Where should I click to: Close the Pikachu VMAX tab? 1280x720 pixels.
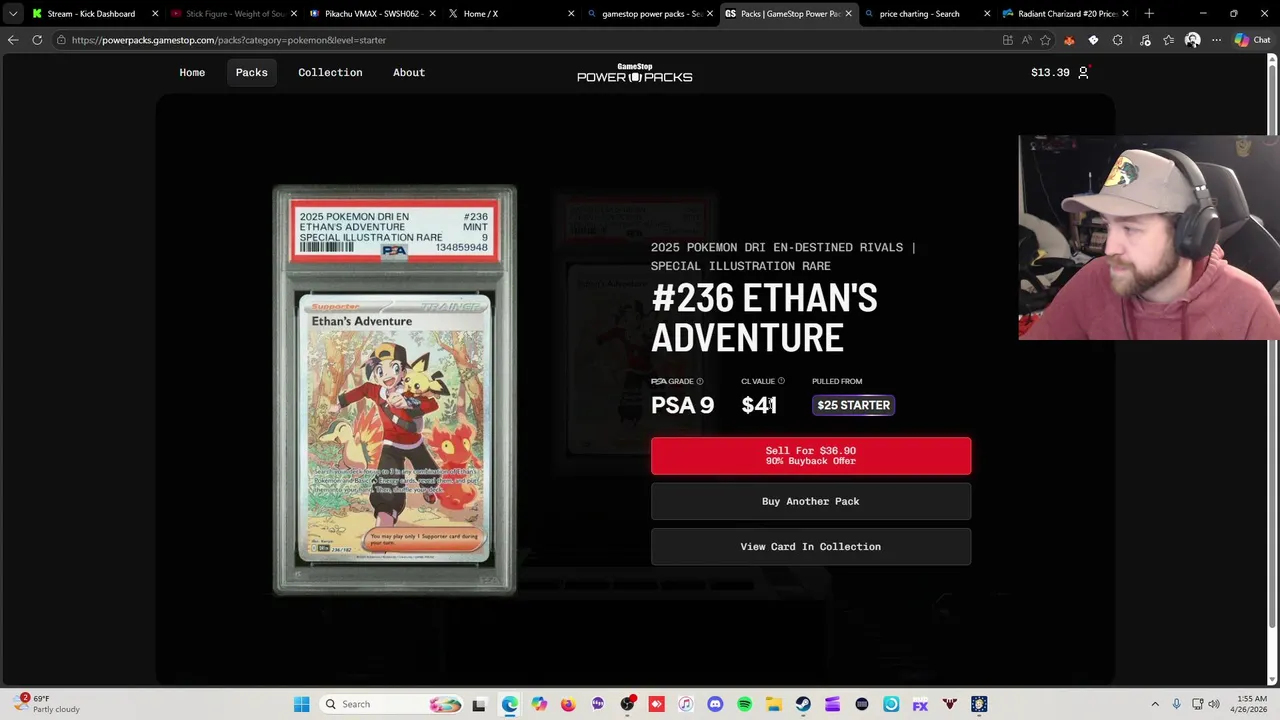[x=432, y=14]
